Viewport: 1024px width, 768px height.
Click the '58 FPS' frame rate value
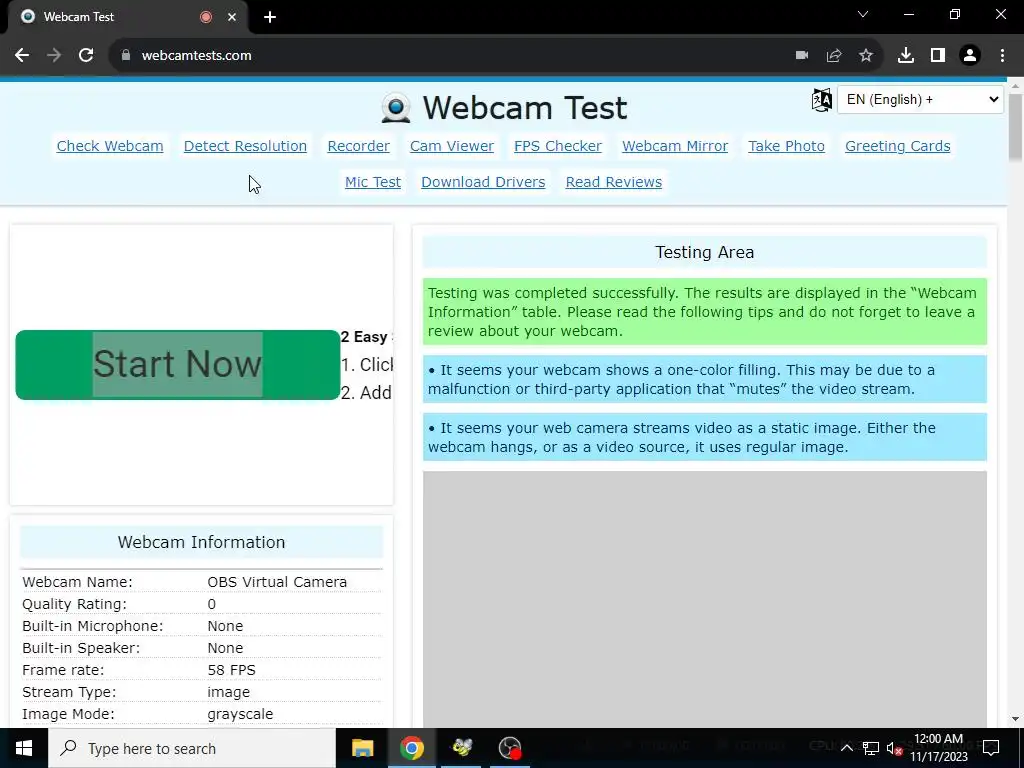pos(231,670)
